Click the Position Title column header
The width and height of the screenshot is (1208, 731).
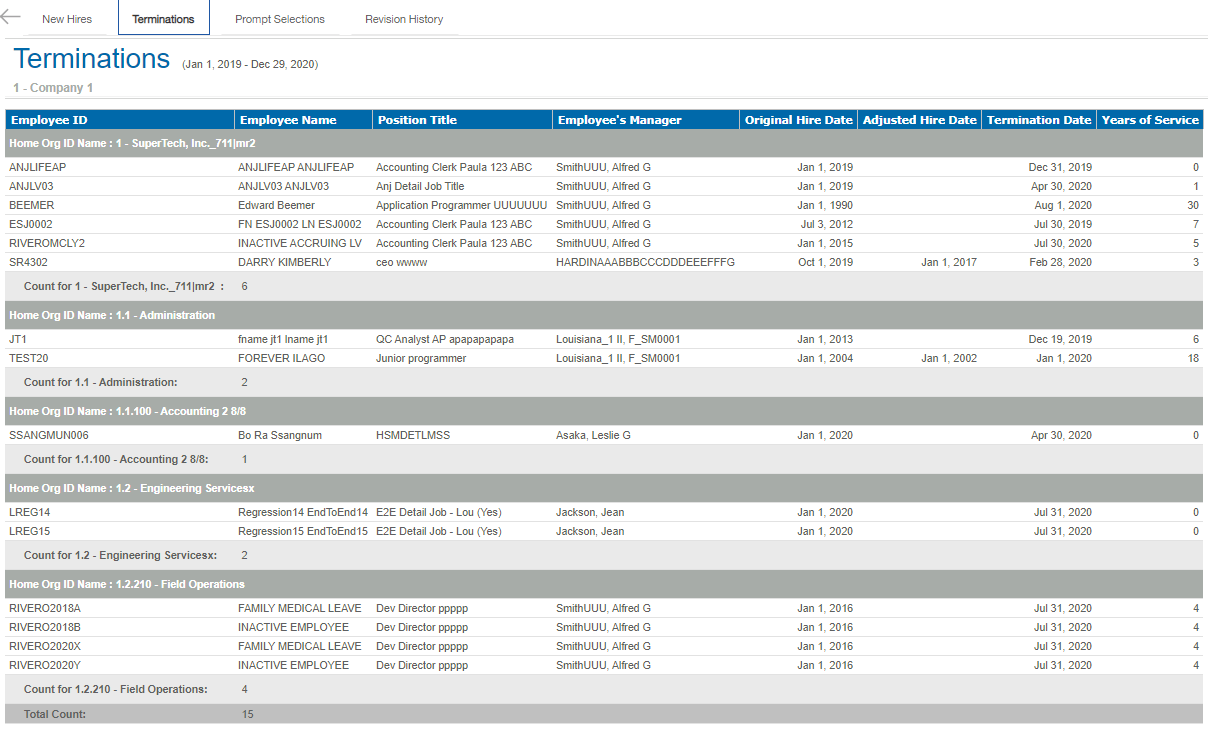coord(417,120)
